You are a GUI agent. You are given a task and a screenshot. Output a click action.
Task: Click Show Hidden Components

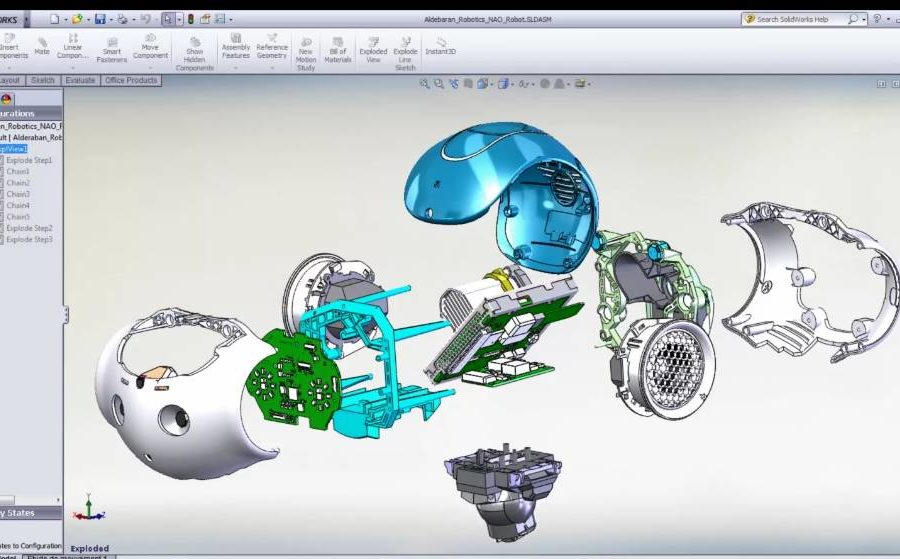pos(195,54)
